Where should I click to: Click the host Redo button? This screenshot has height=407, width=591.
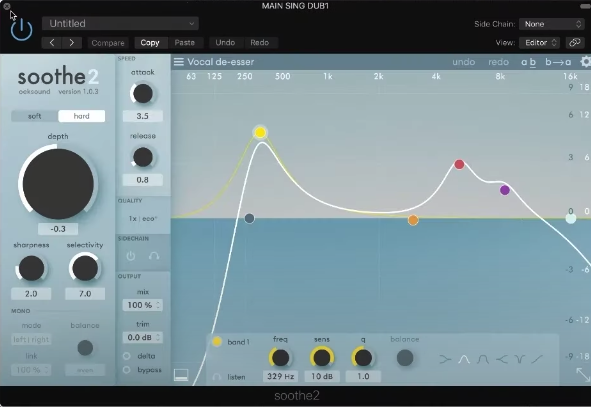pos(260,43)
